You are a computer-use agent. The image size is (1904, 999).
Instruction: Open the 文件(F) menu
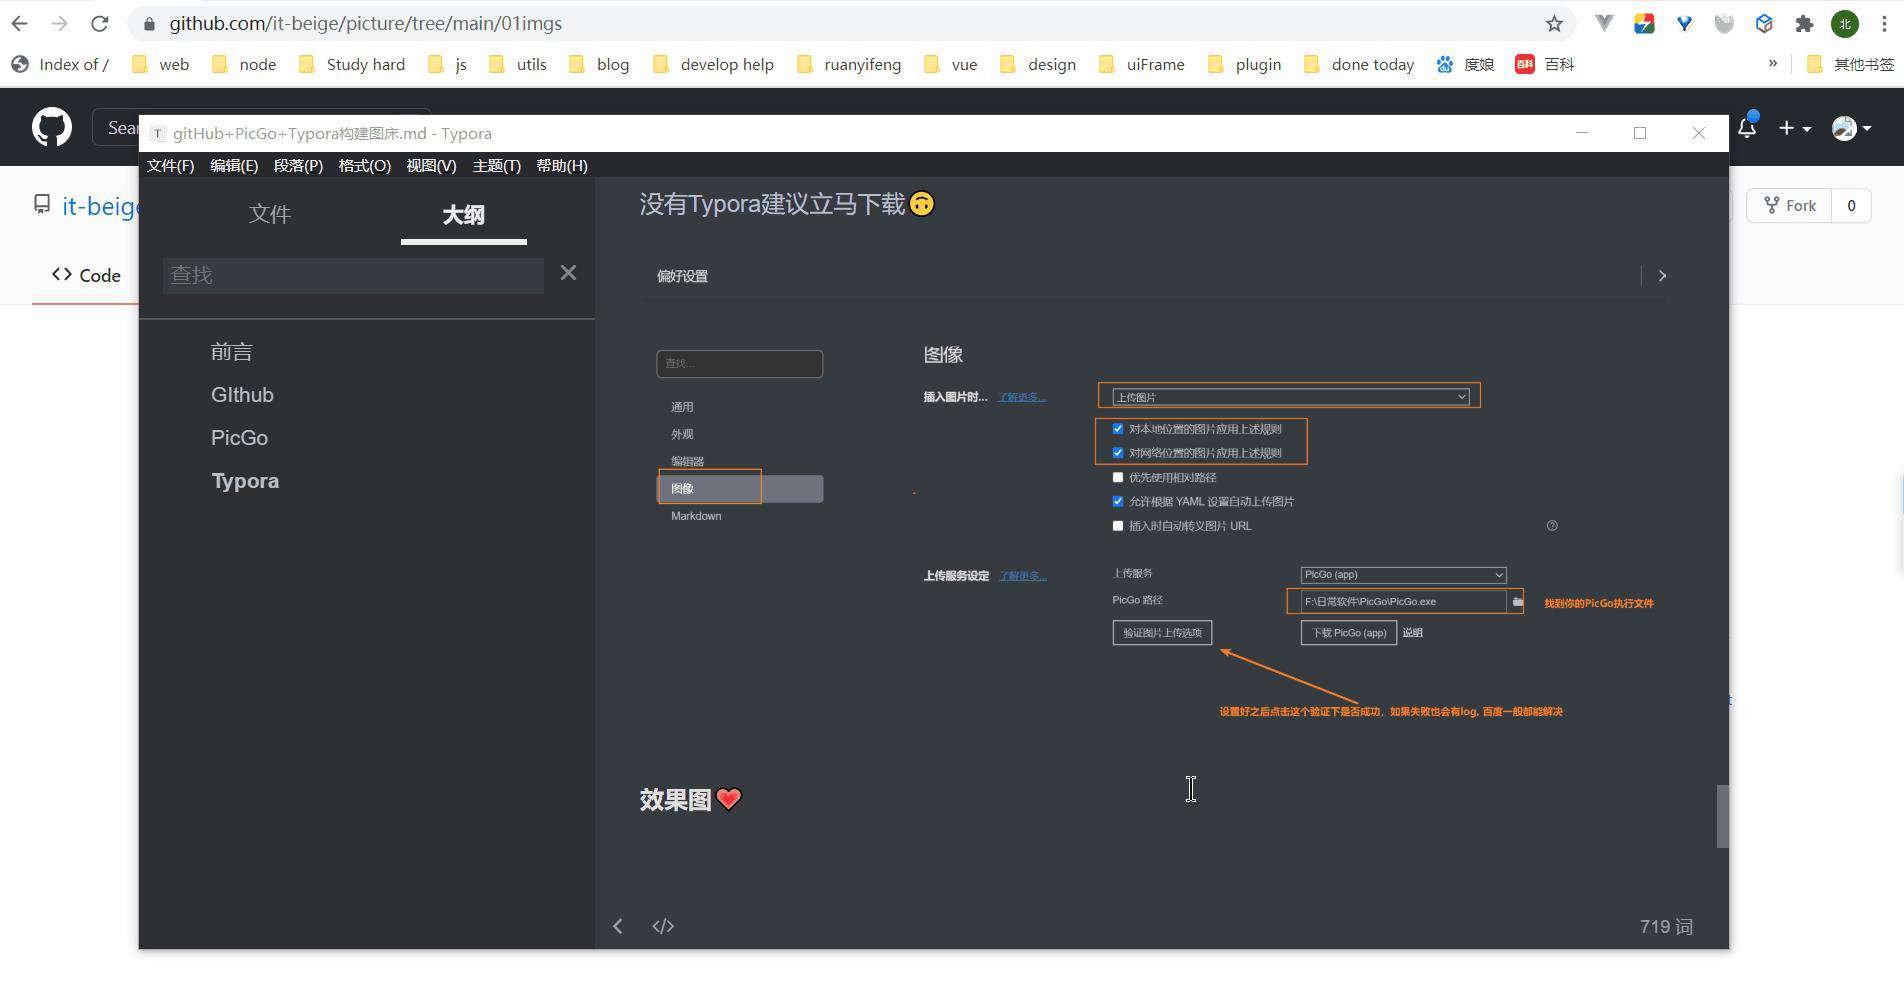[170, 165]
